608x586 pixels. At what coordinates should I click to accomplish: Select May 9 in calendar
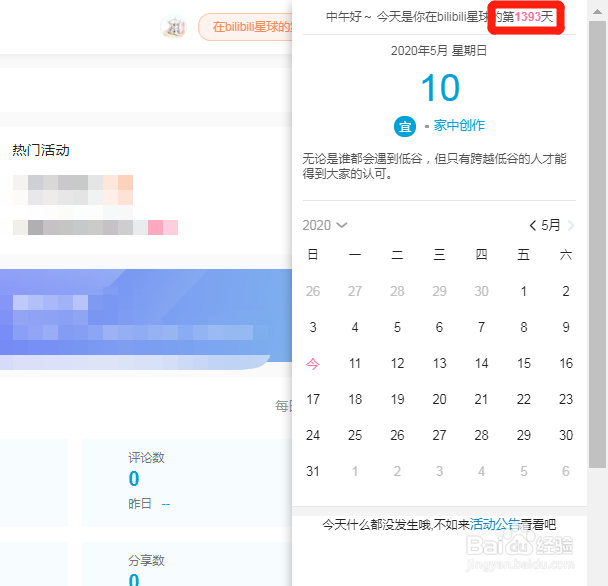point(566,327)
